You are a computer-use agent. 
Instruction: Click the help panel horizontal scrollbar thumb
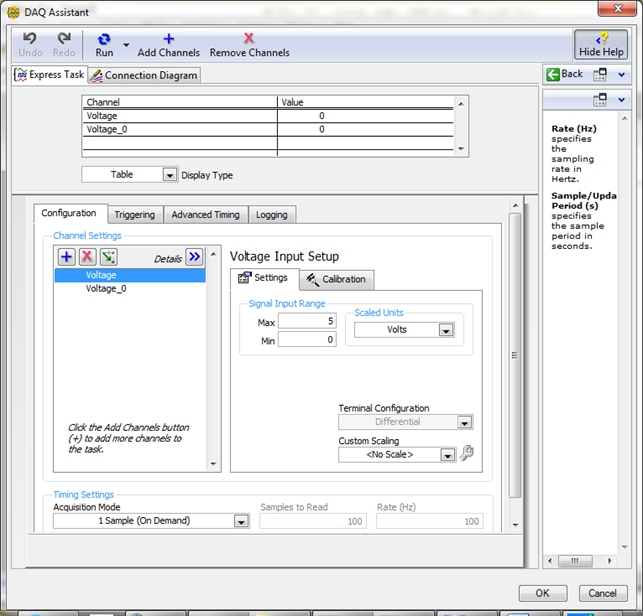575,561
